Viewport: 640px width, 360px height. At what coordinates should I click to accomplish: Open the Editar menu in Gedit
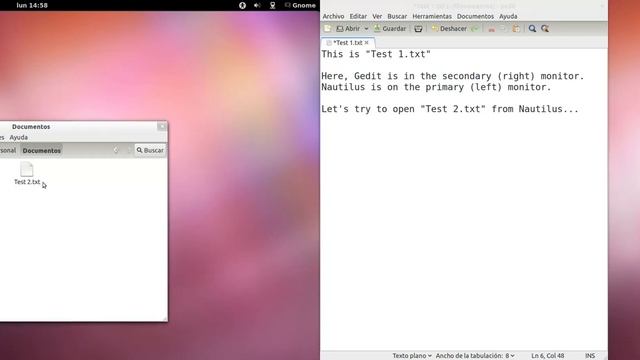pos(358,16)
